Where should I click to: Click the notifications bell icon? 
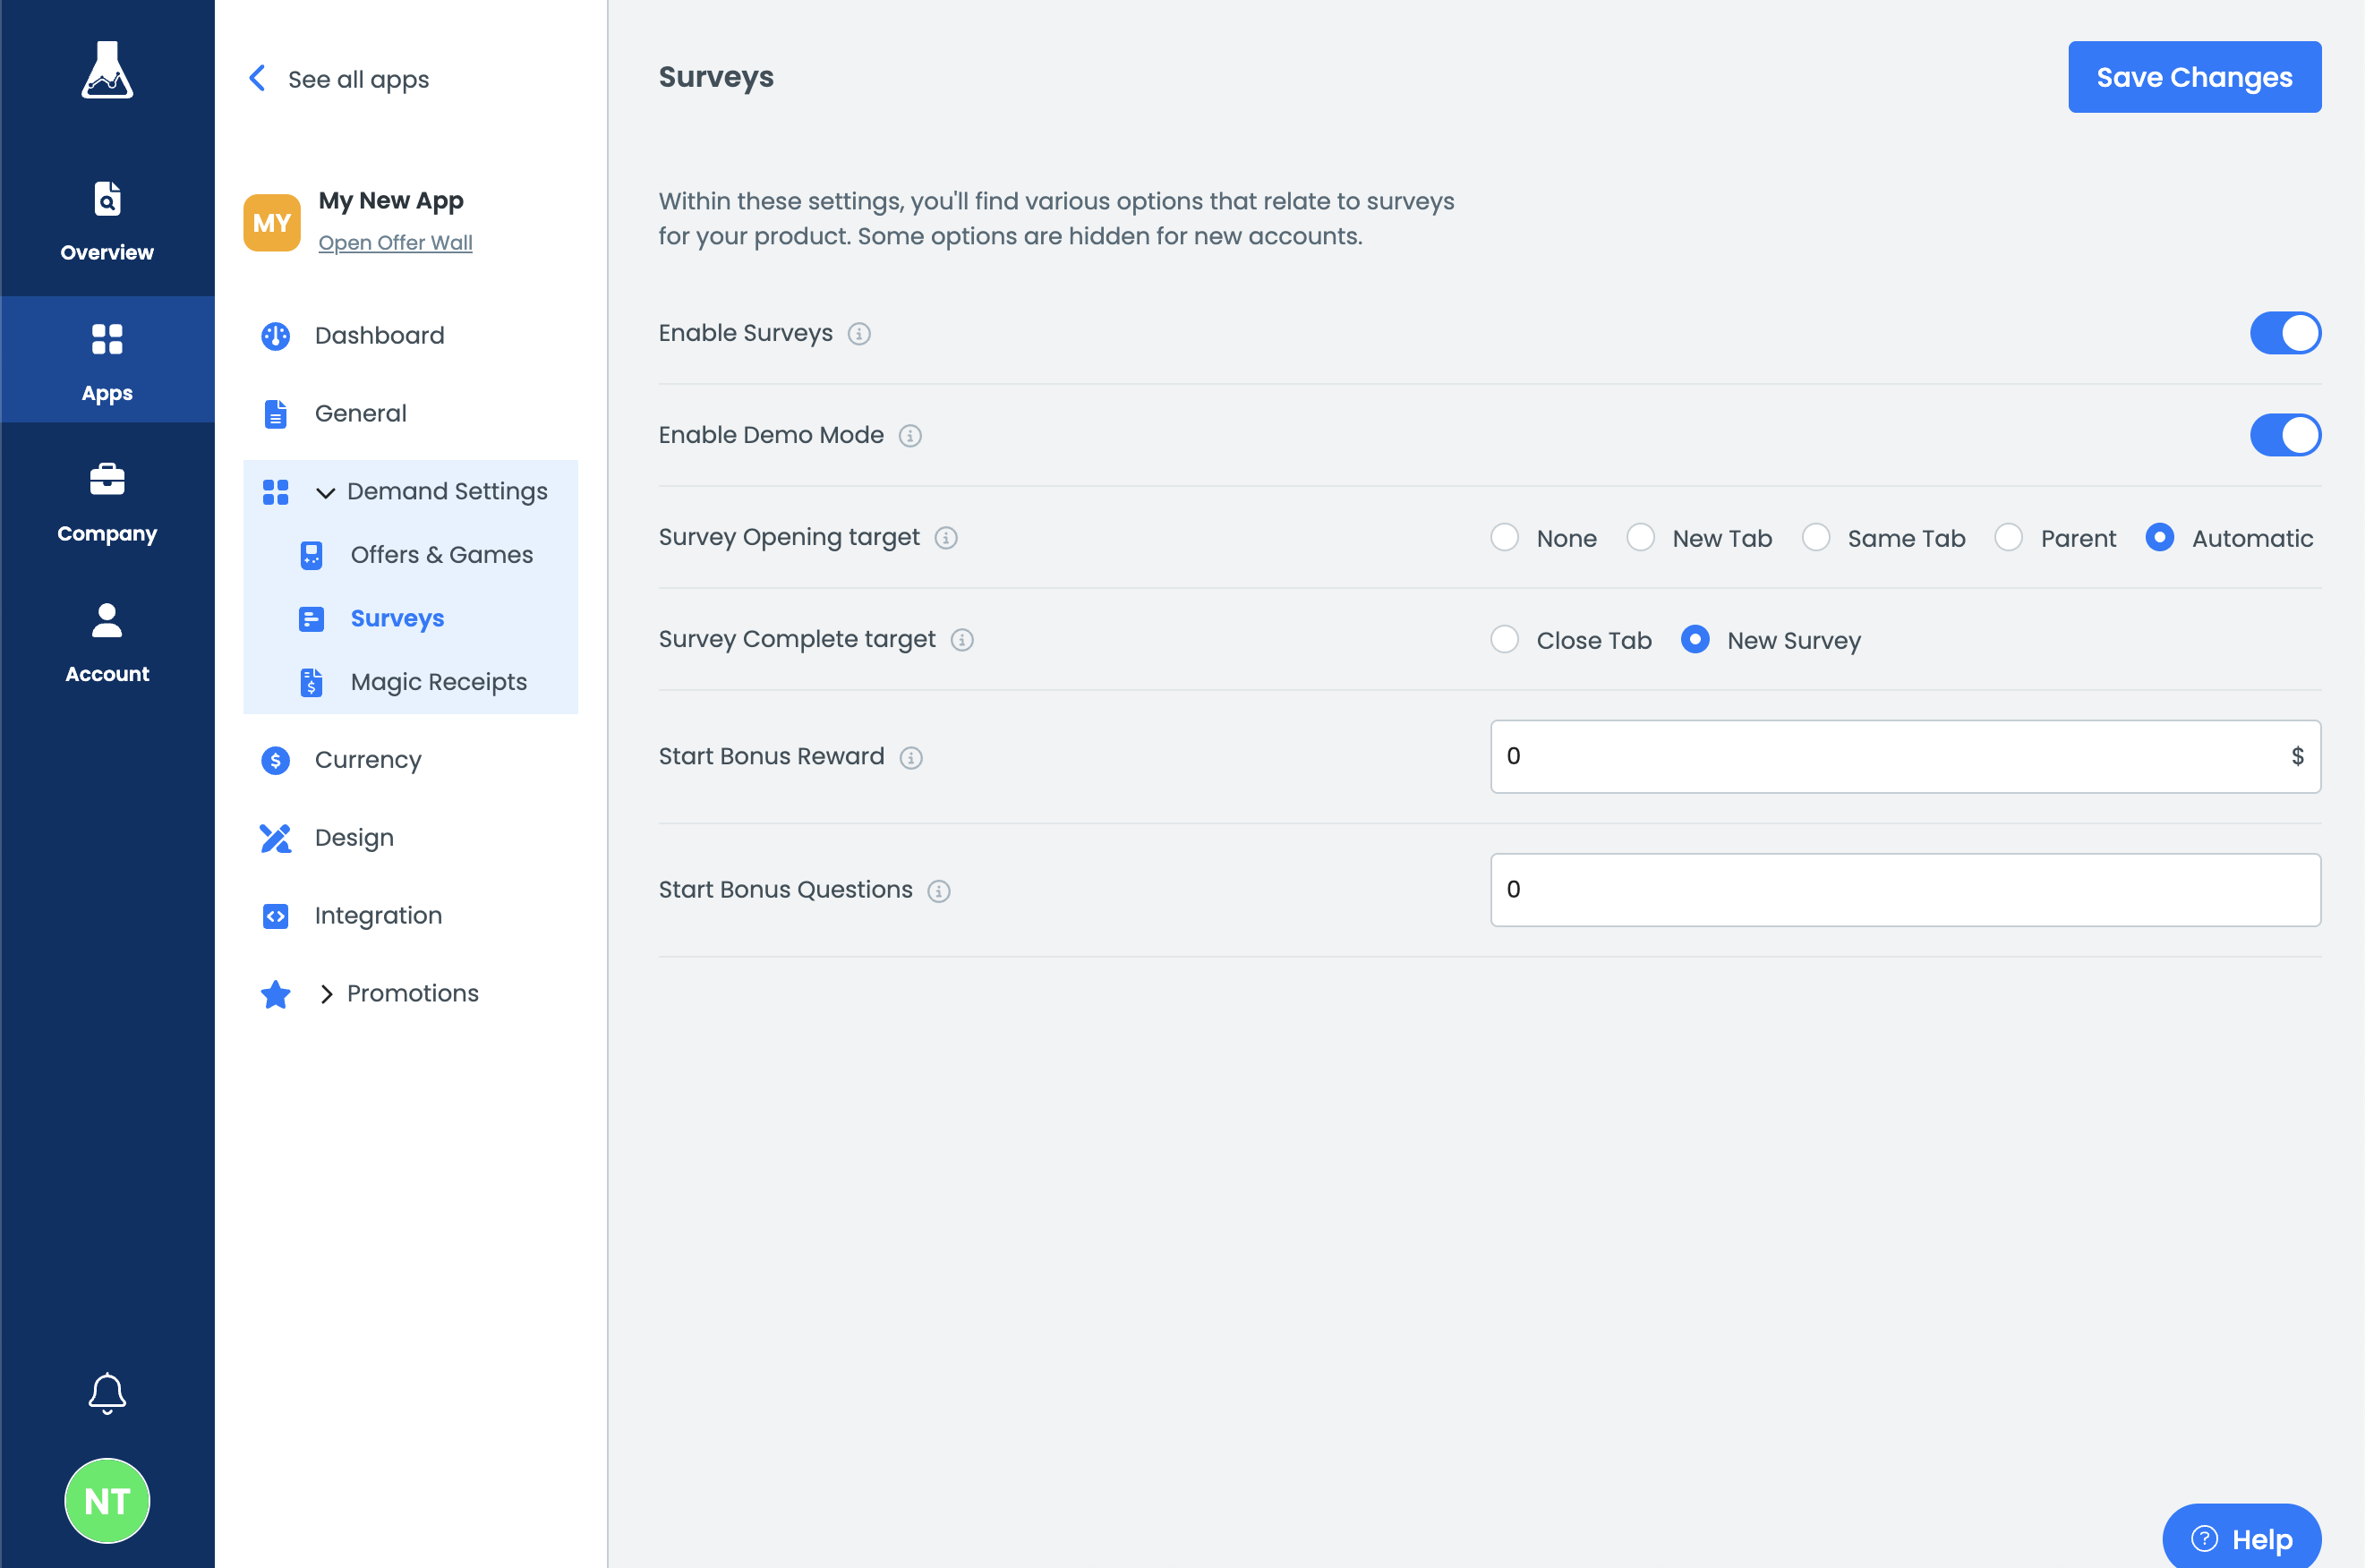tap(107, 1392)
